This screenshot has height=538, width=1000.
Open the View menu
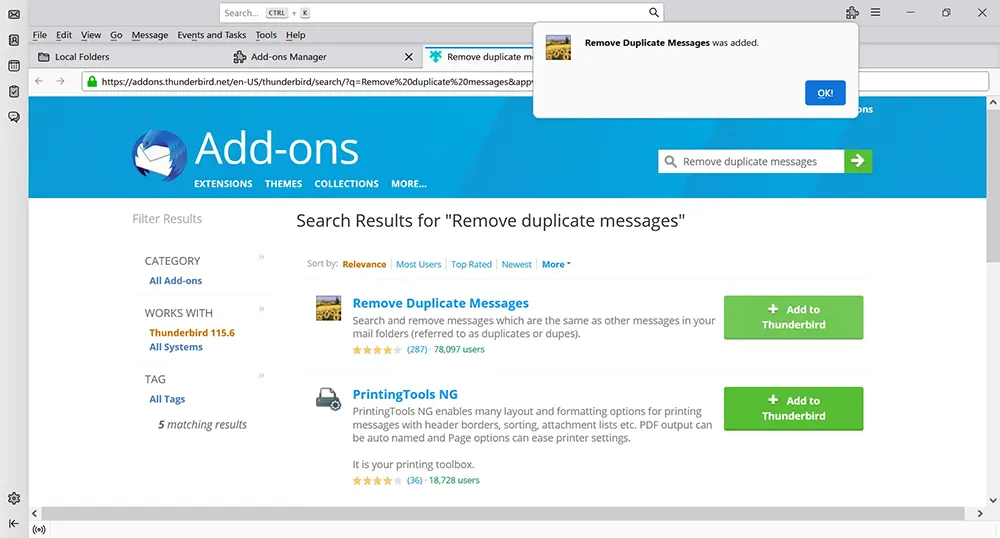[91, 35]
